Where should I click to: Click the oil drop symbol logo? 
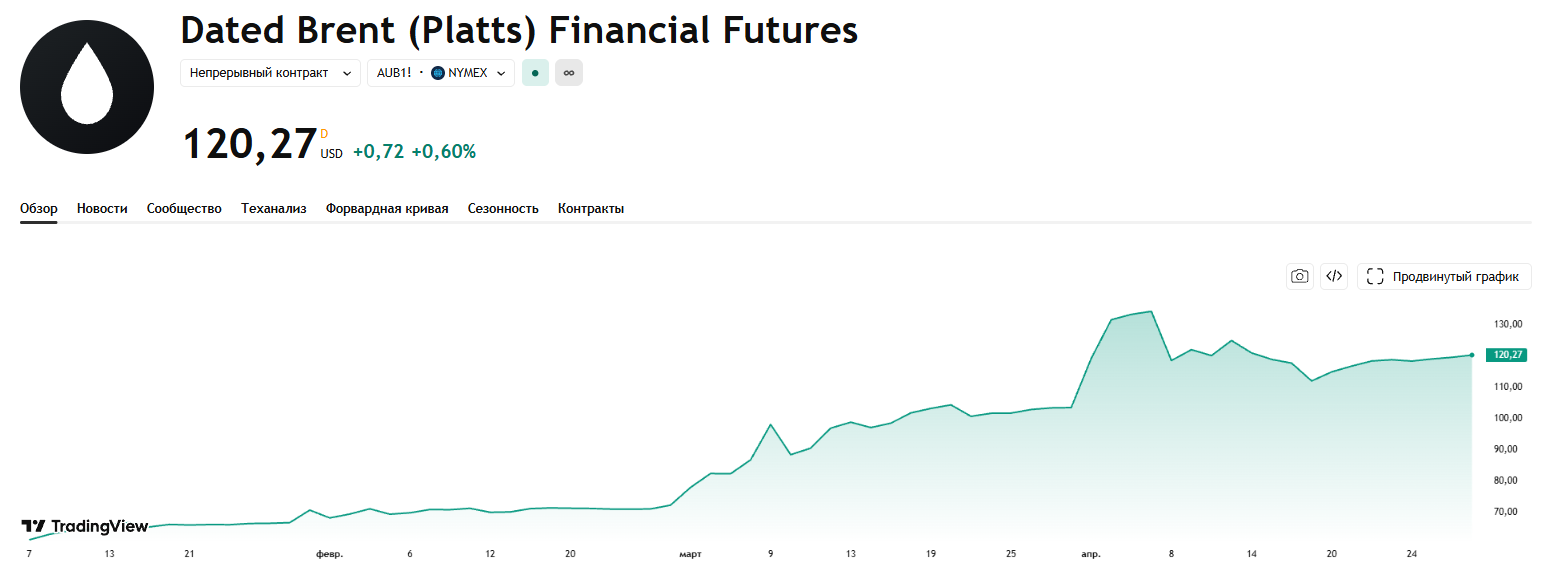pos(87,87)
